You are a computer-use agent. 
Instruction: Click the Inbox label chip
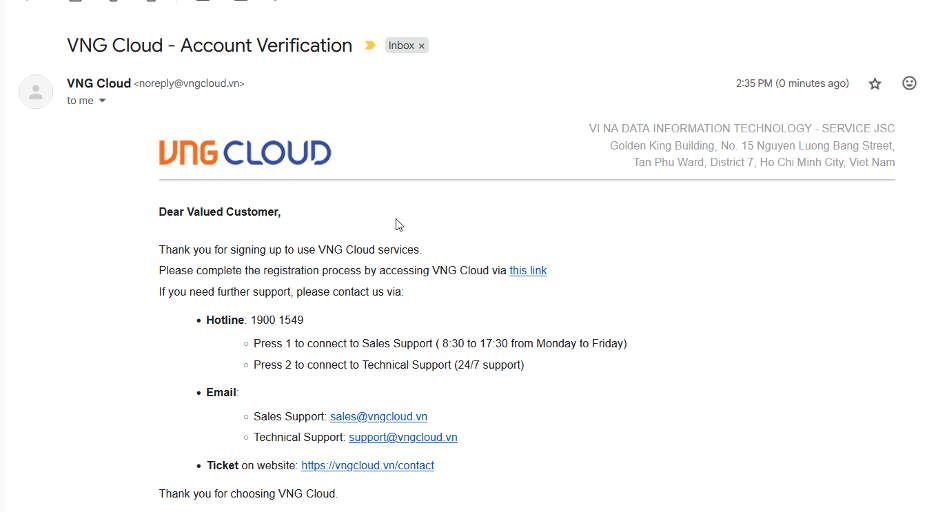401,46
